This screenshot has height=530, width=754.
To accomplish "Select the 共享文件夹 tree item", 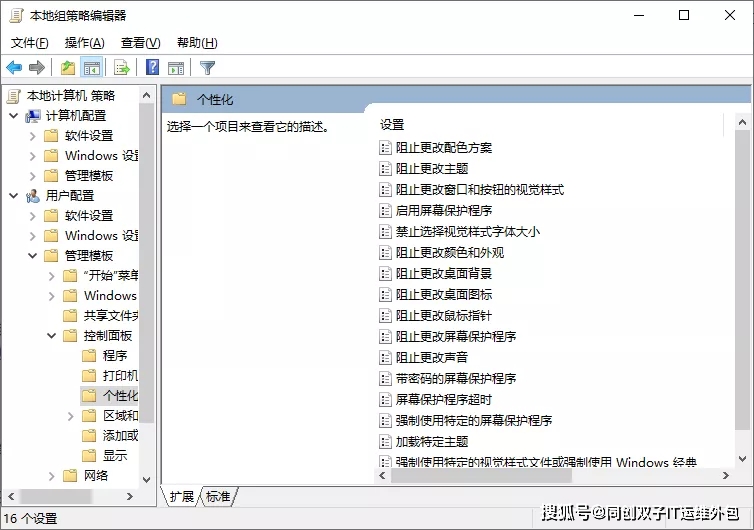I will pos(101,316).
